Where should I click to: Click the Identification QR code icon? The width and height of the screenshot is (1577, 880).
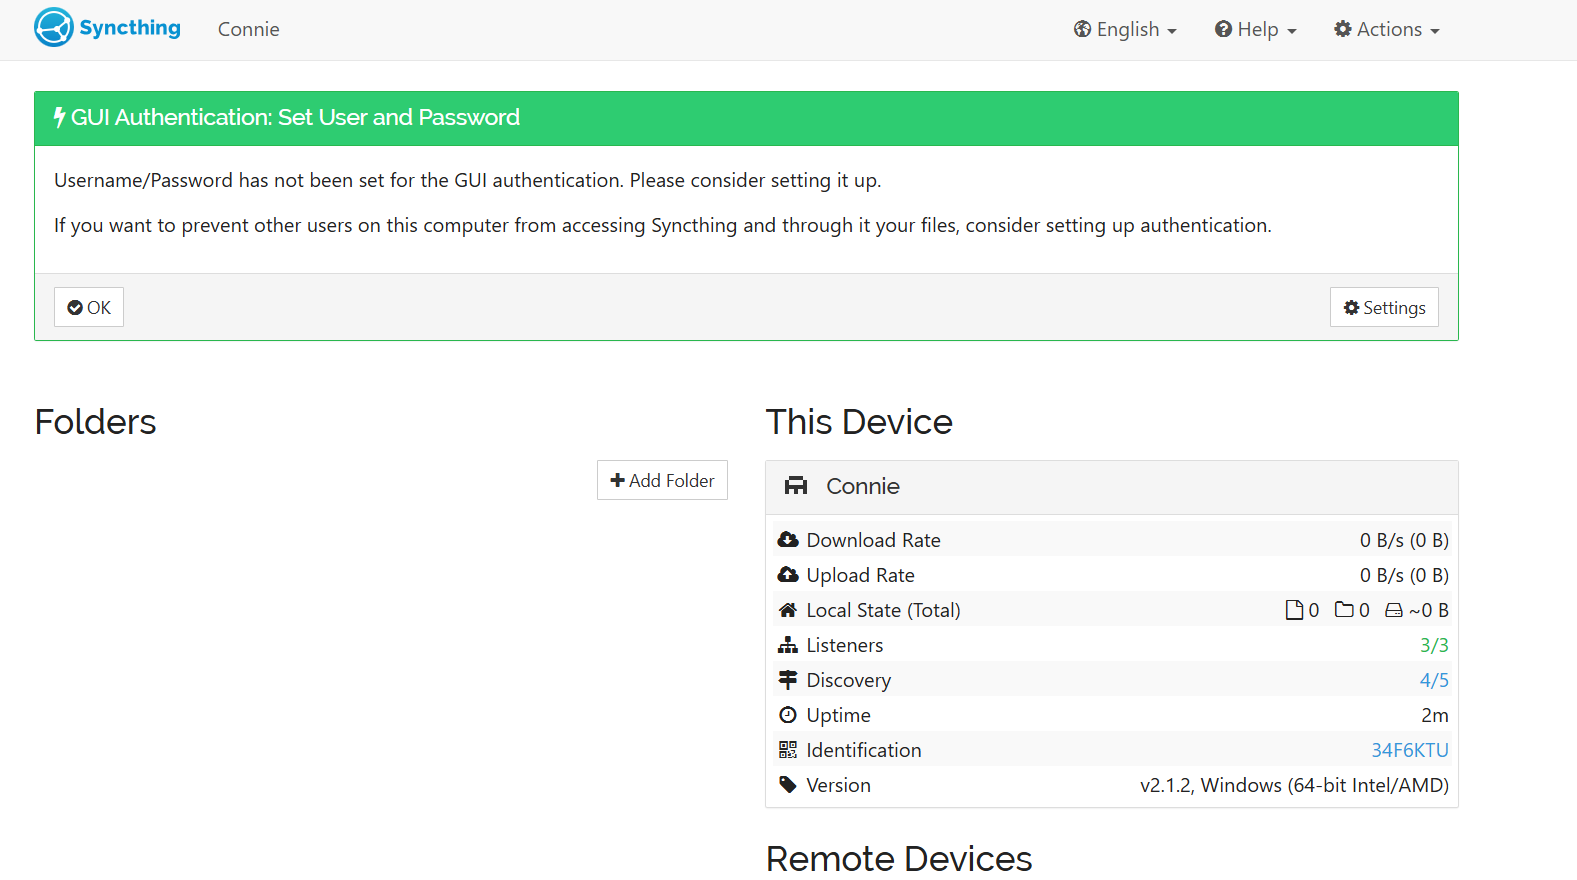(788, 750)
